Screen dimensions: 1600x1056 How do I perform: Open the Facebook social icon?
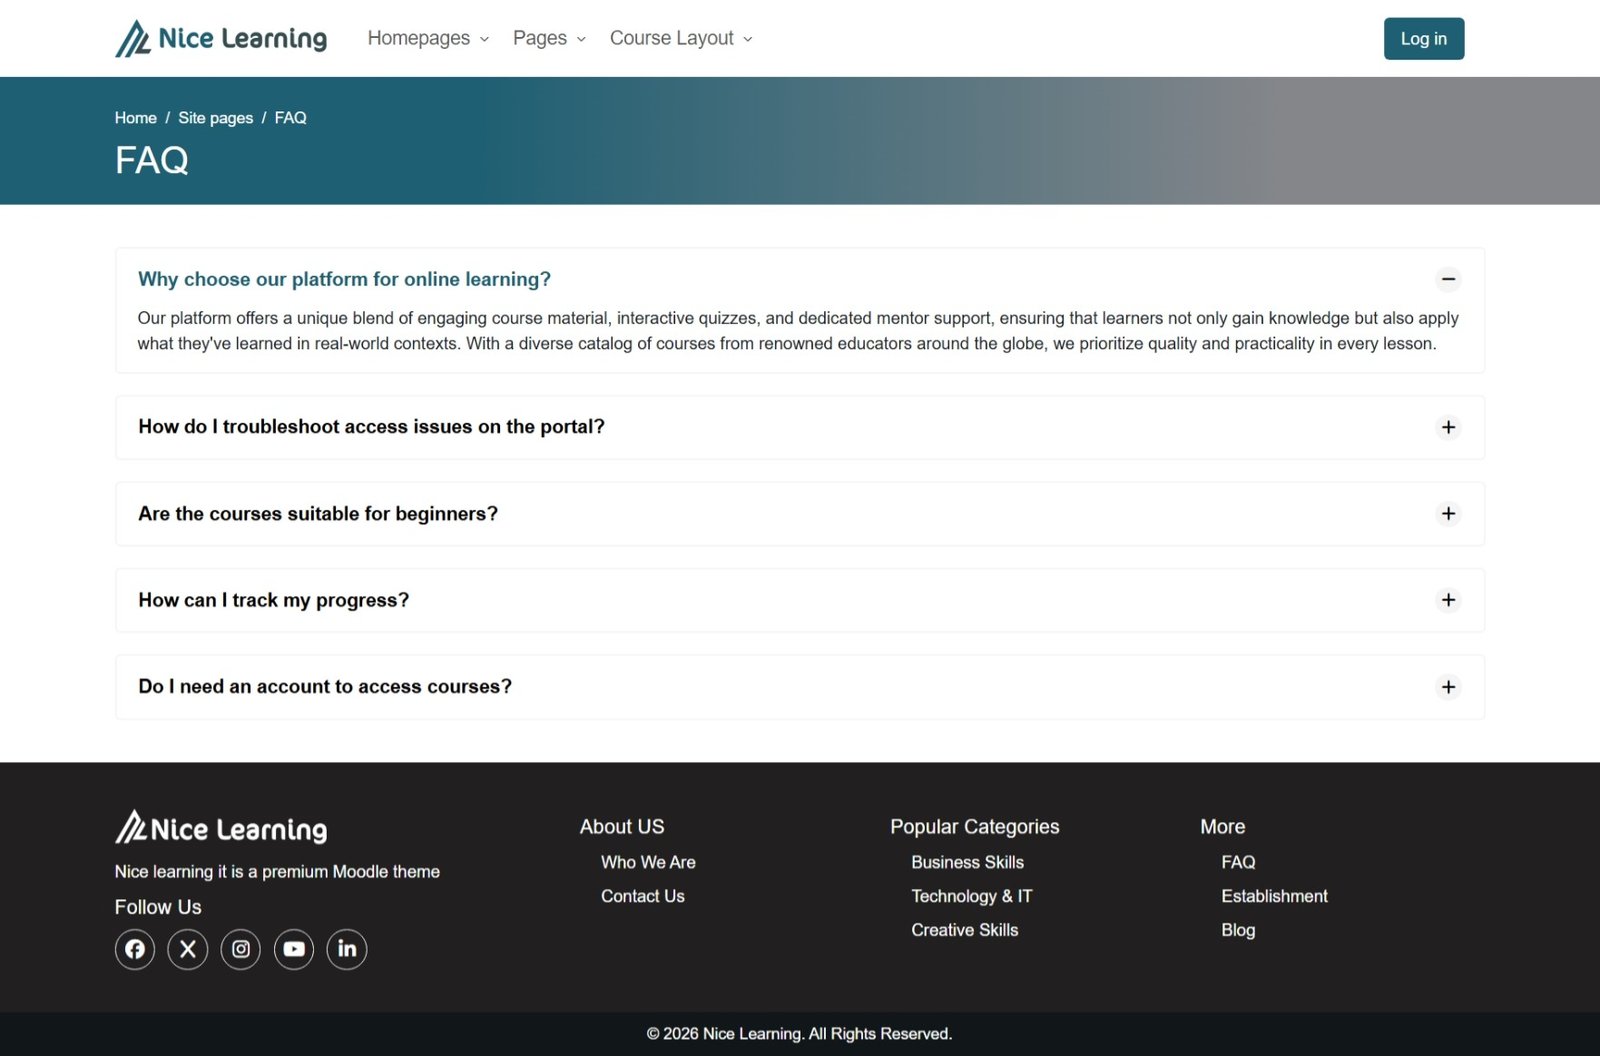(x=135, y=949)
